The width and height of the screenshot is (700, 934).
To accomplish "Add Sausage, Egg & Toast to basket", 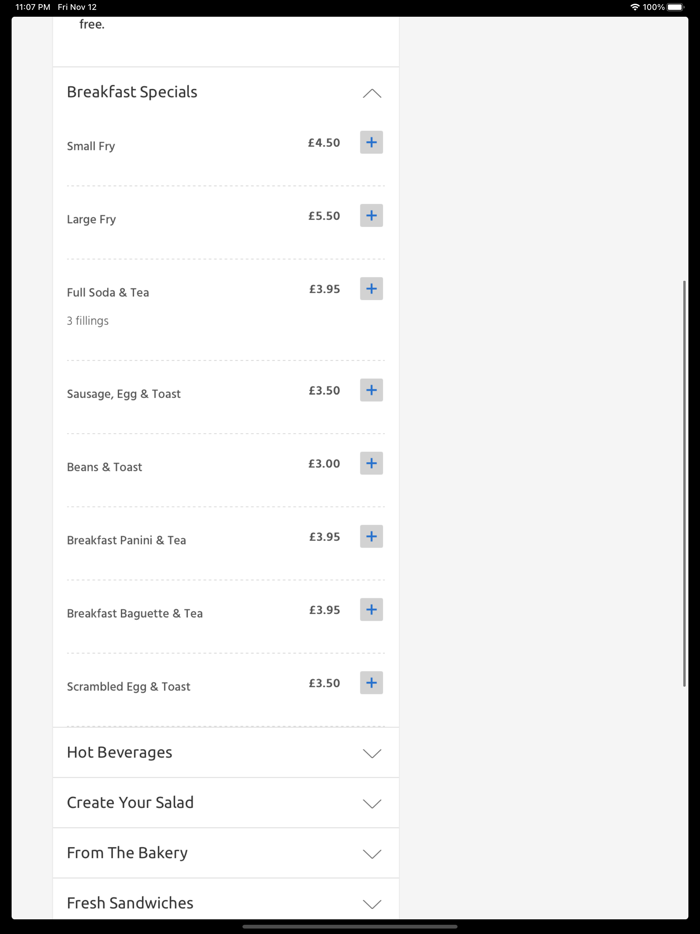I will click(x=371, y=390).
